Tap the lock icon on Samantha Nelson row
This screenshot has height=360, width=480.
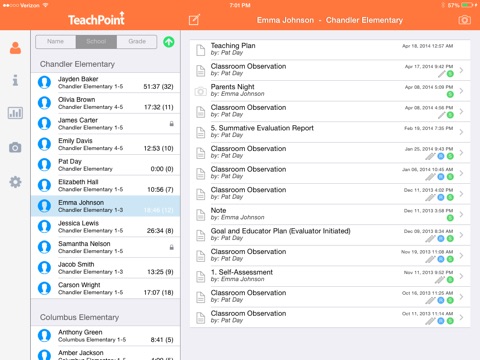171,247
